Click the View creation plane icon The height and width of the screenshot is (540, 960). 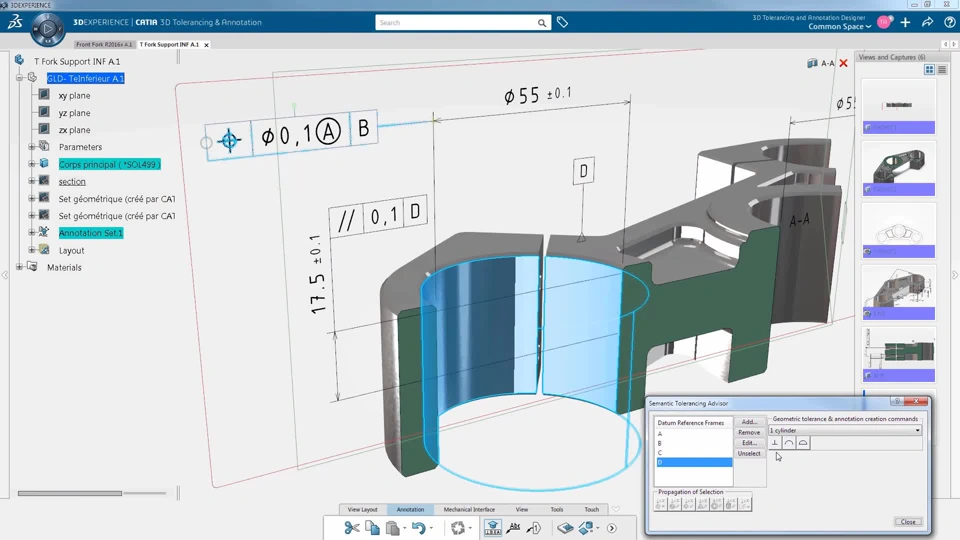(x=565, y=528)
